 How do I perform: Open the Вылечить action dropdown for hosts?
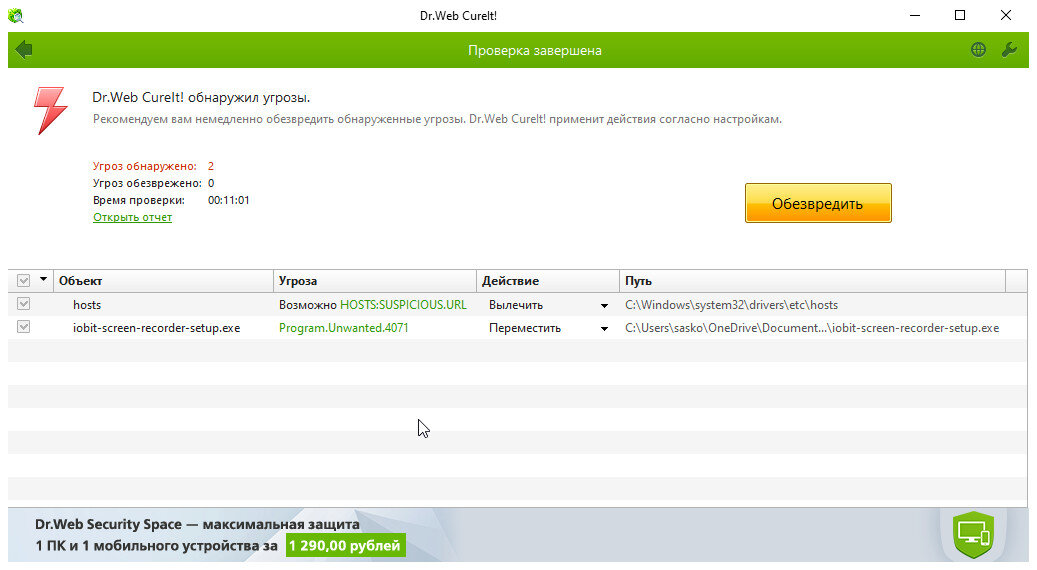(x=604, y=305)
